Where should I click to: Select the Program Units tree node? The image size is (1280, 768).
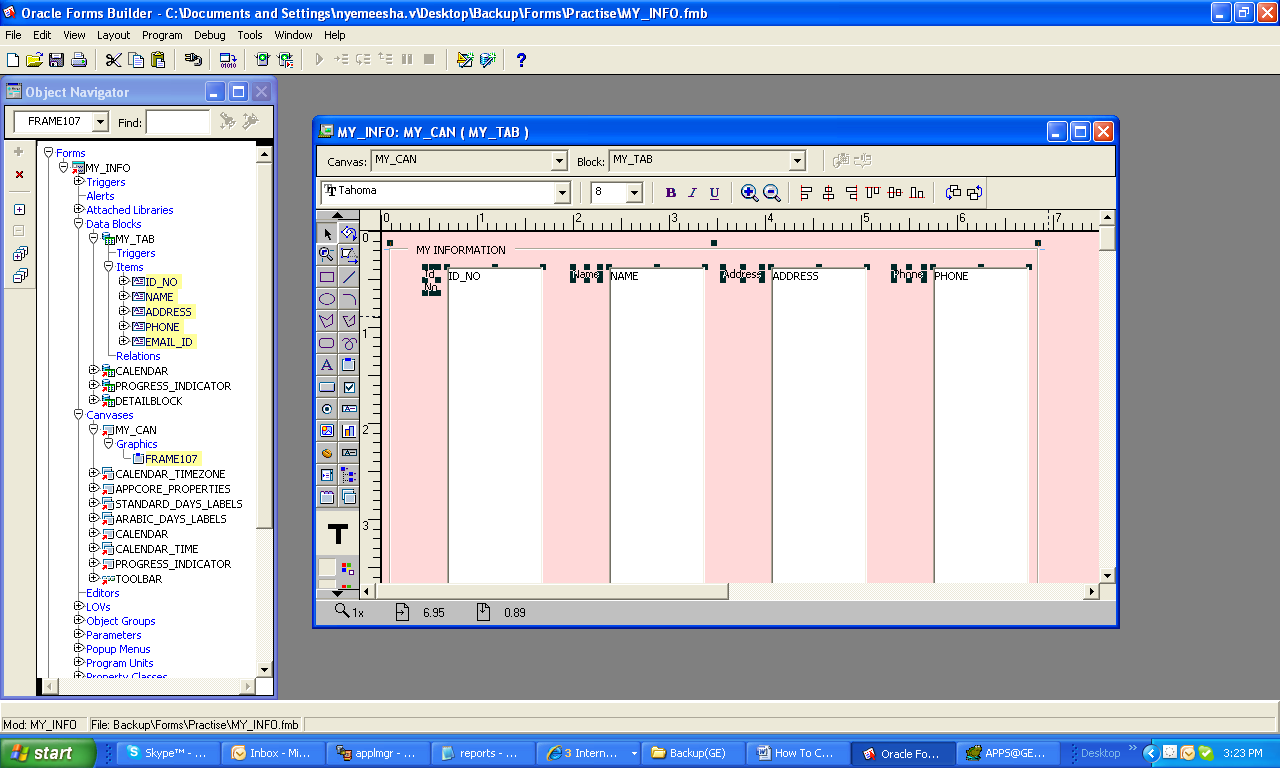(119, 663)
